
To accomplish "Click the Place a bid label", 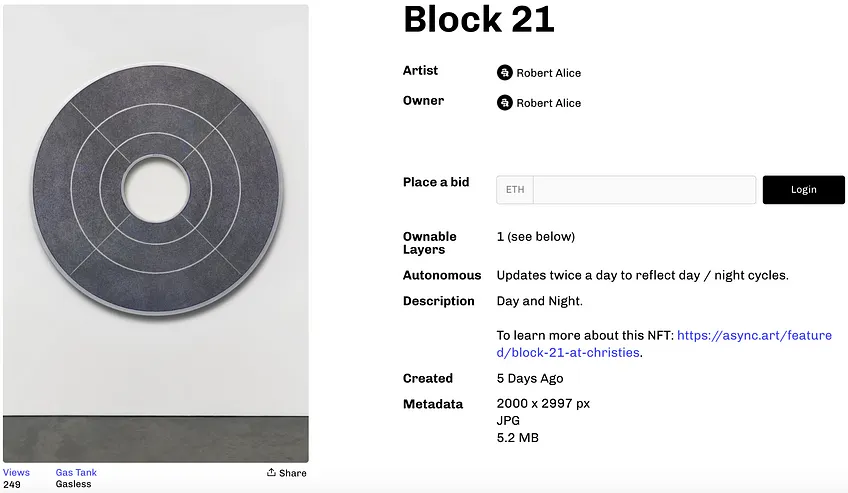I will (x=436, y=182).
